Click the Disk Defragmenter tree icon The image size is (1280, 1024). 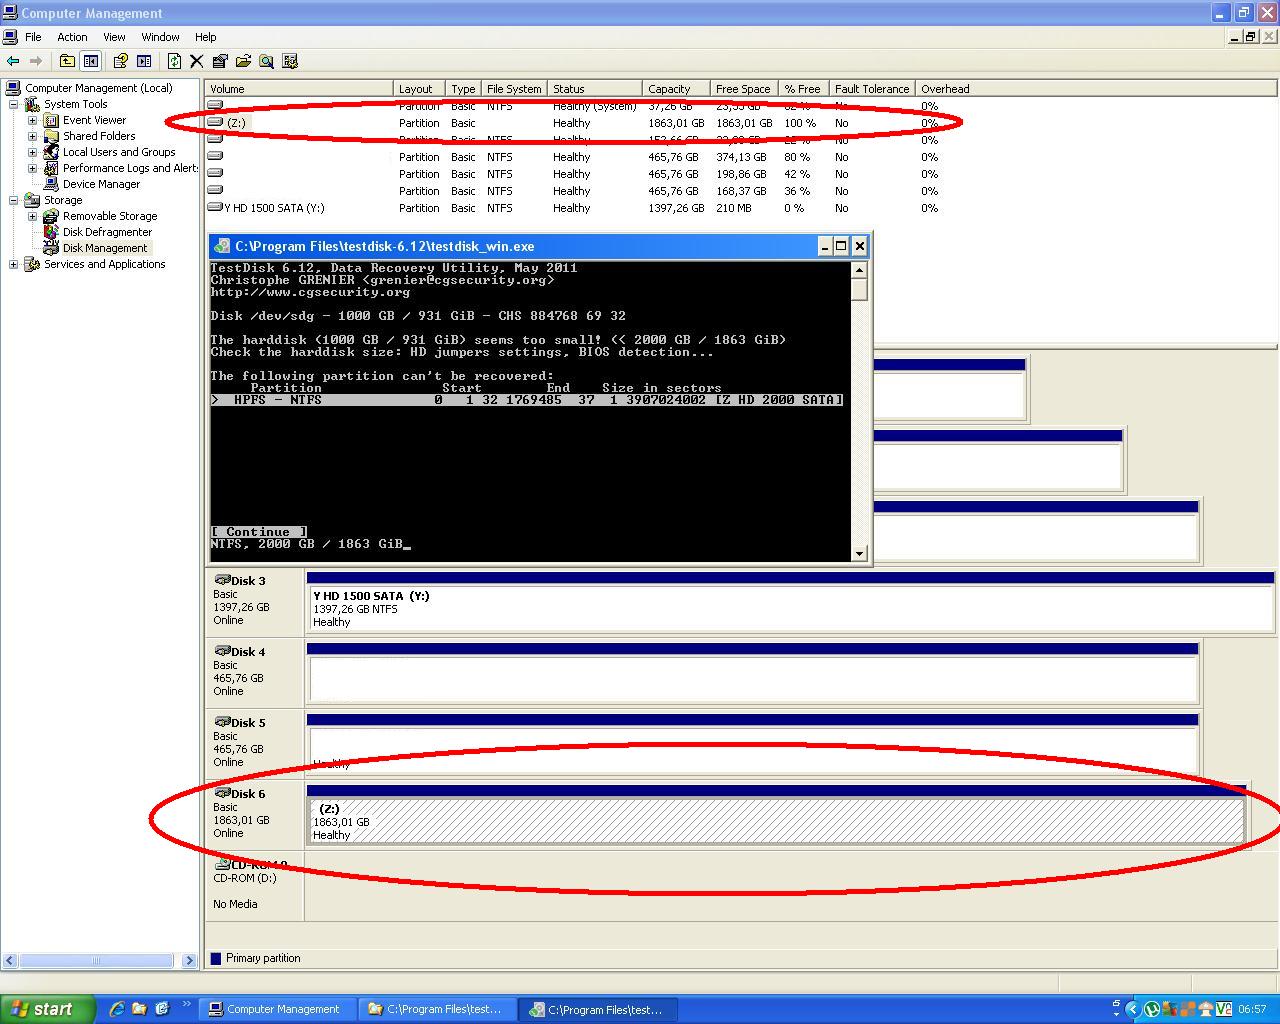tap(51, 232)
